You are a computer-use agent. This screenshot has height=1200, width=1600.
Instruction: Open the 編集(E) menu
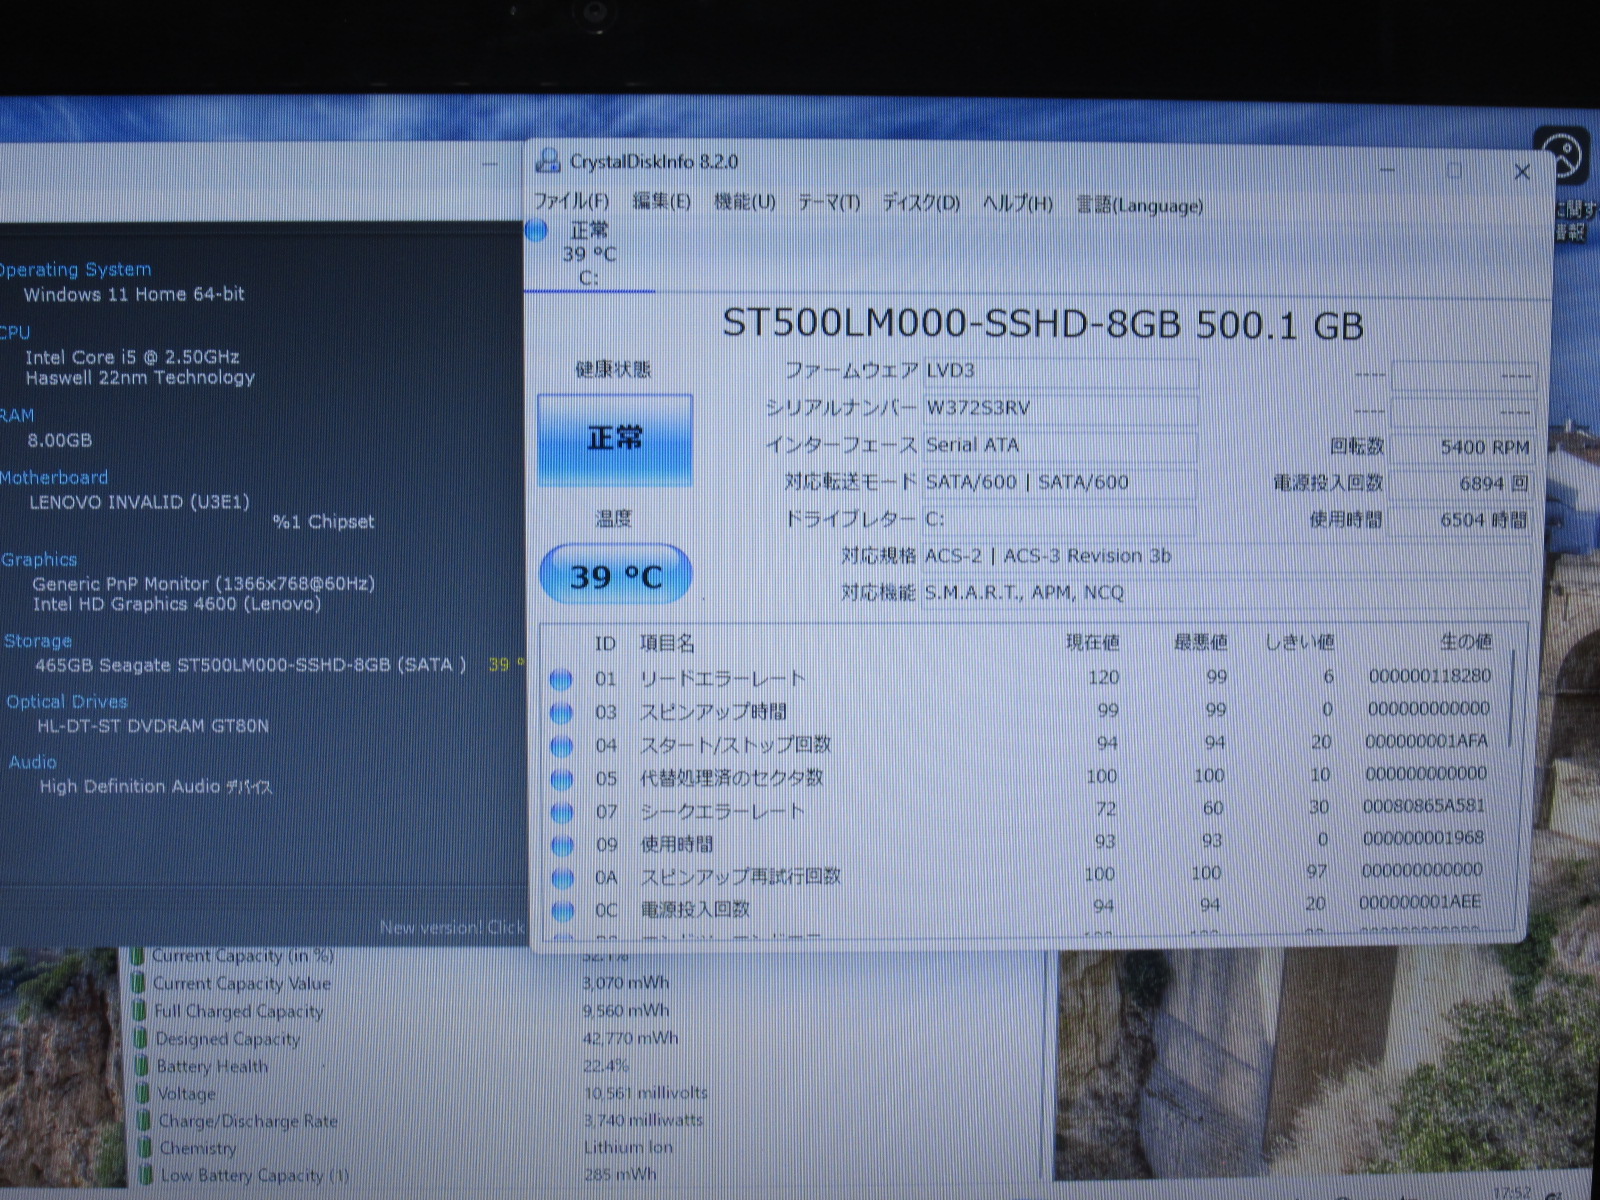pyautogui.click(x=661, y=202)
